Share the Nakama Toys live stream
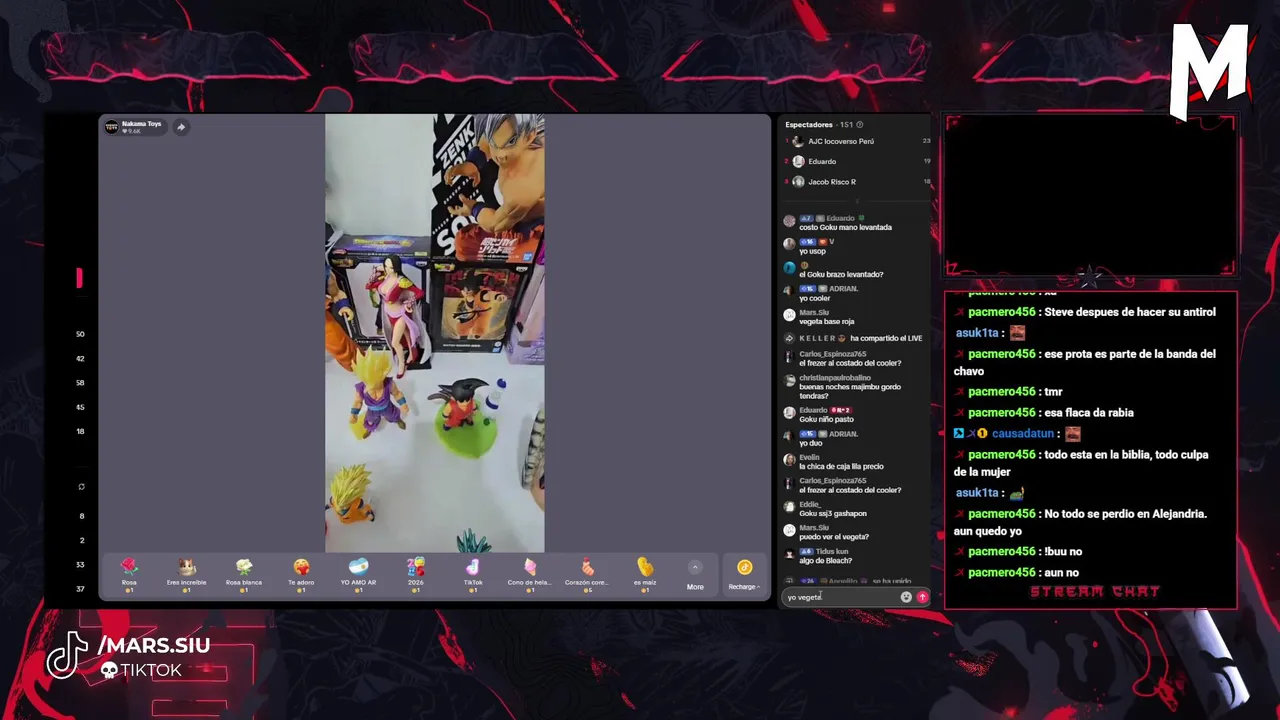 [181, 127]
